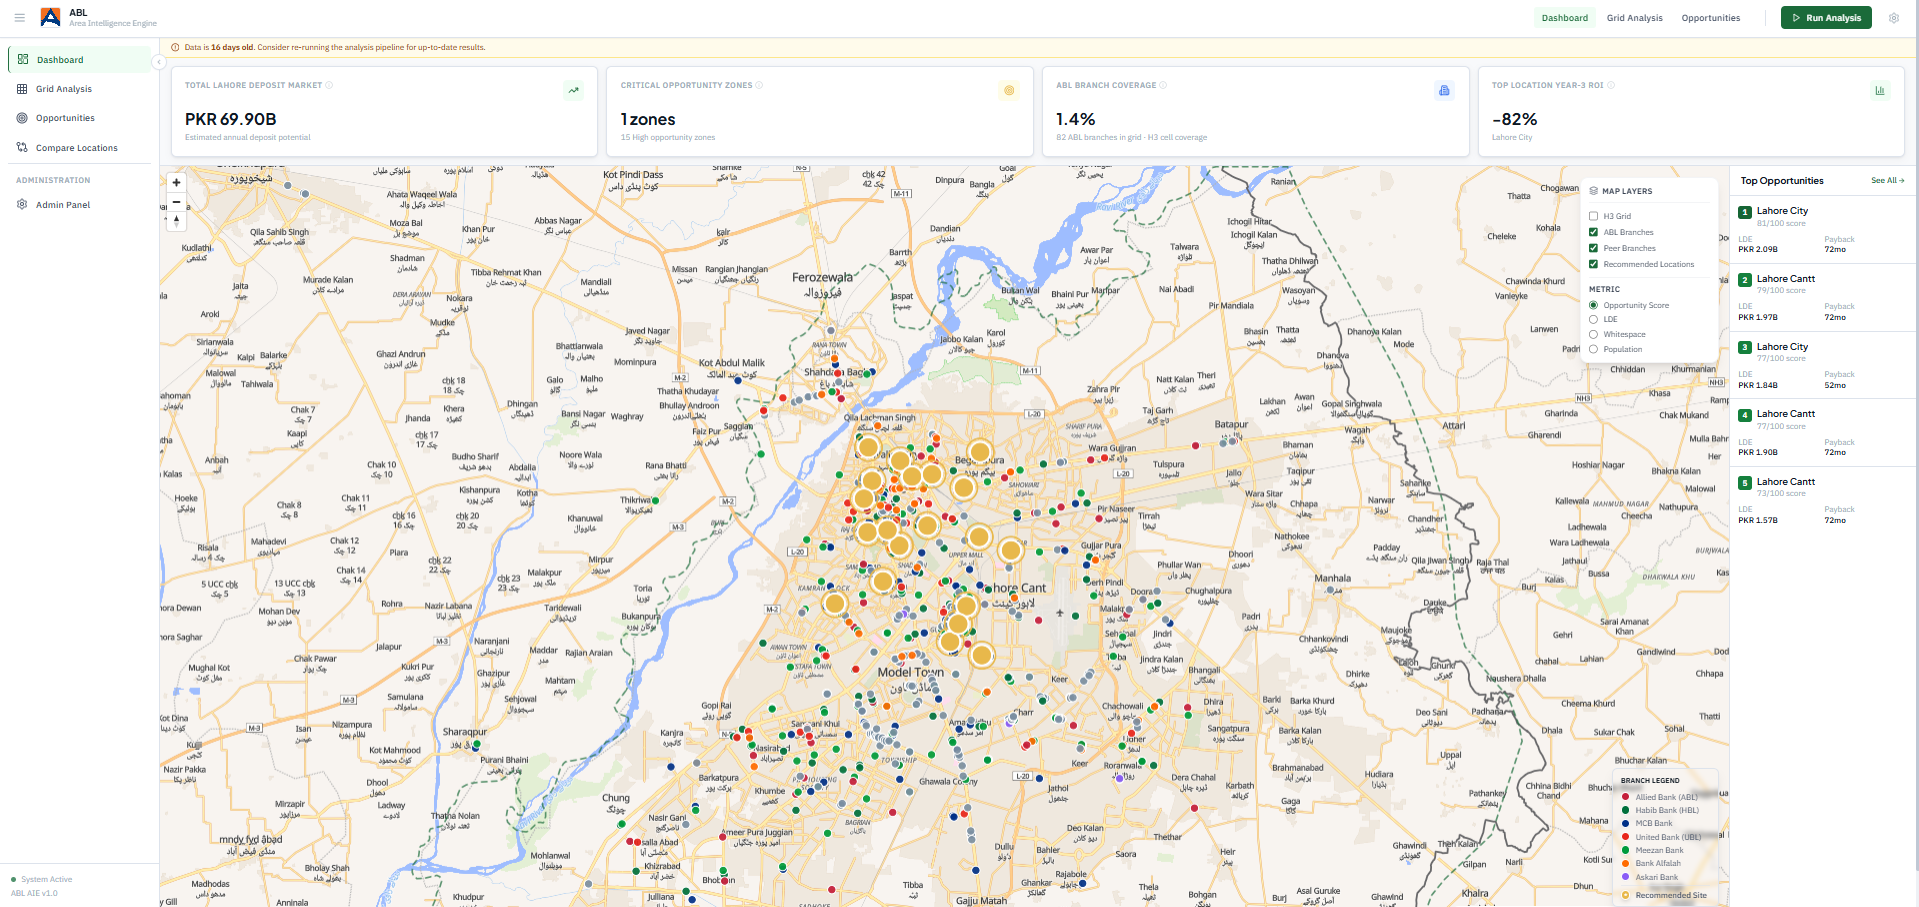Click the warning icon in the stale data banner
Image resolution: width=1919 pixels, height=907 pixels.
[x=176, y=47]
